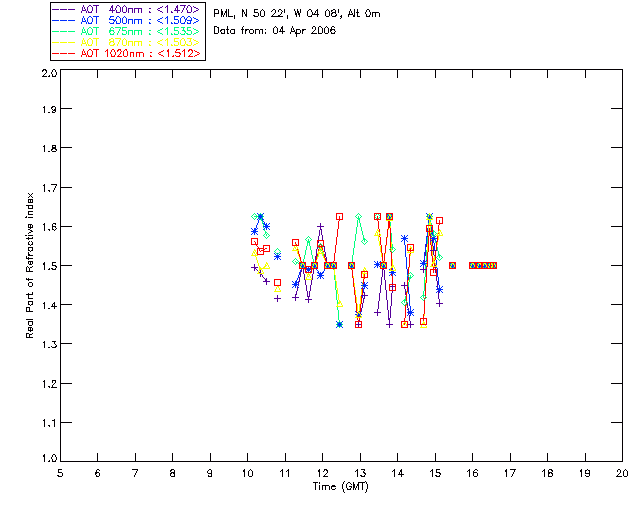Click the 'Data from: 04 Apr 2006' text
This screenshot has height=512, width=640.
(274, 30)
